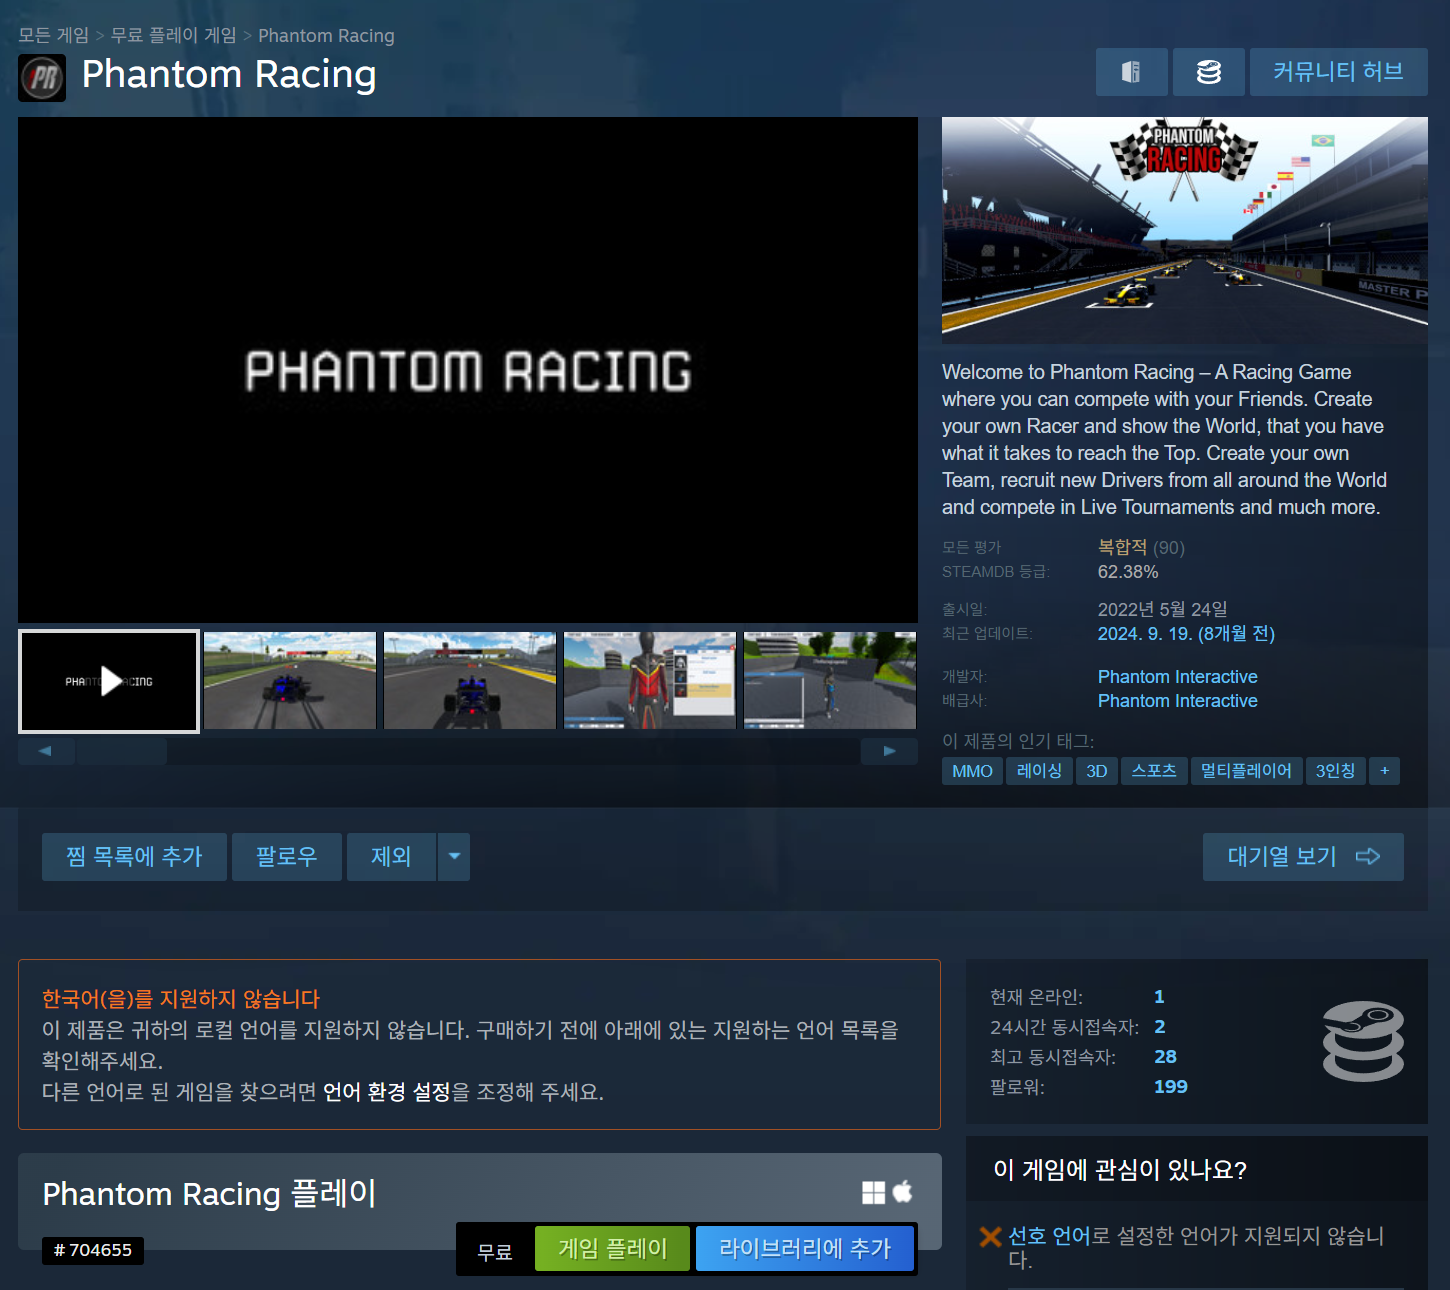Click the game header capsule image

coord(1185,230)
